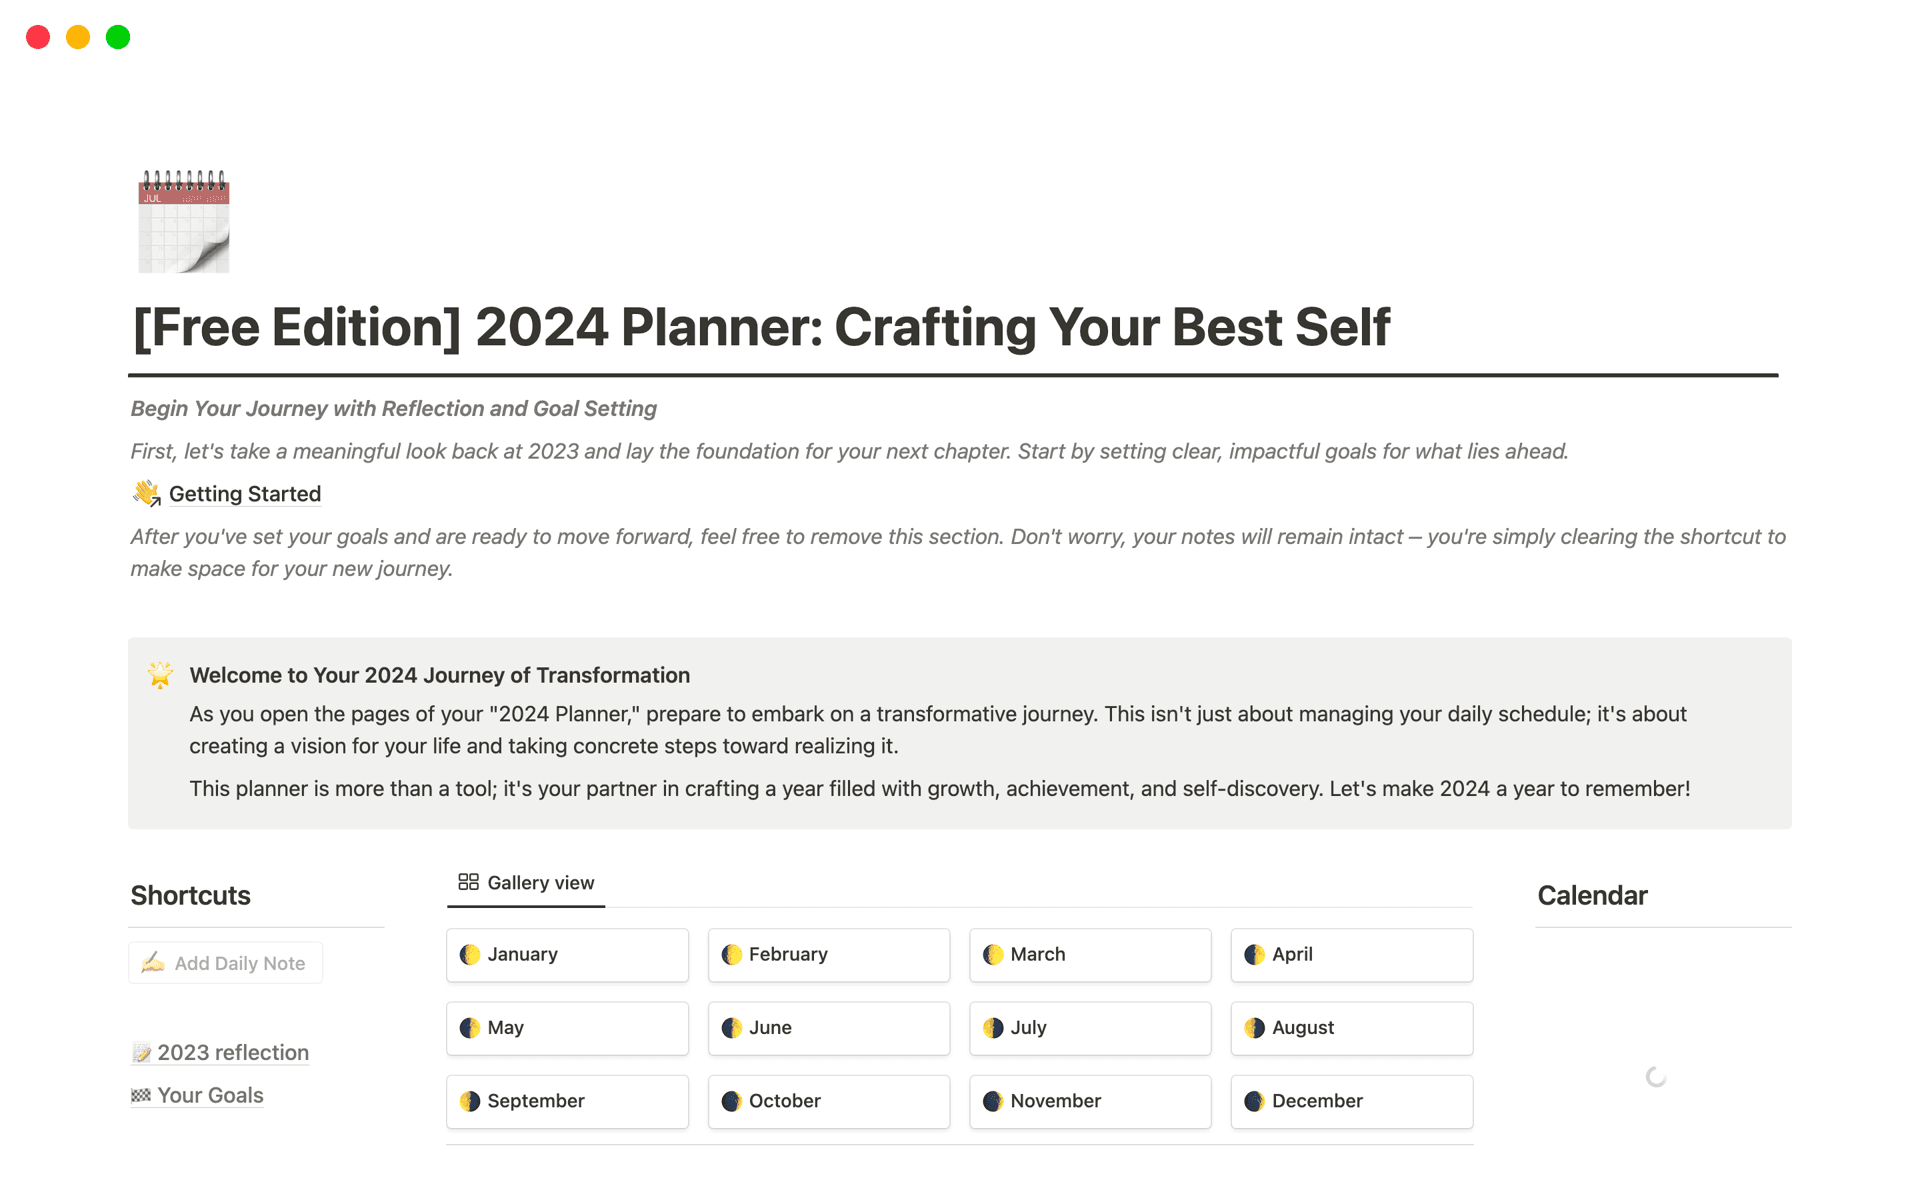This screenshot has width=1920, height=1200.
Task: Click the calendar page icon above the title
Action: [184, 221]
